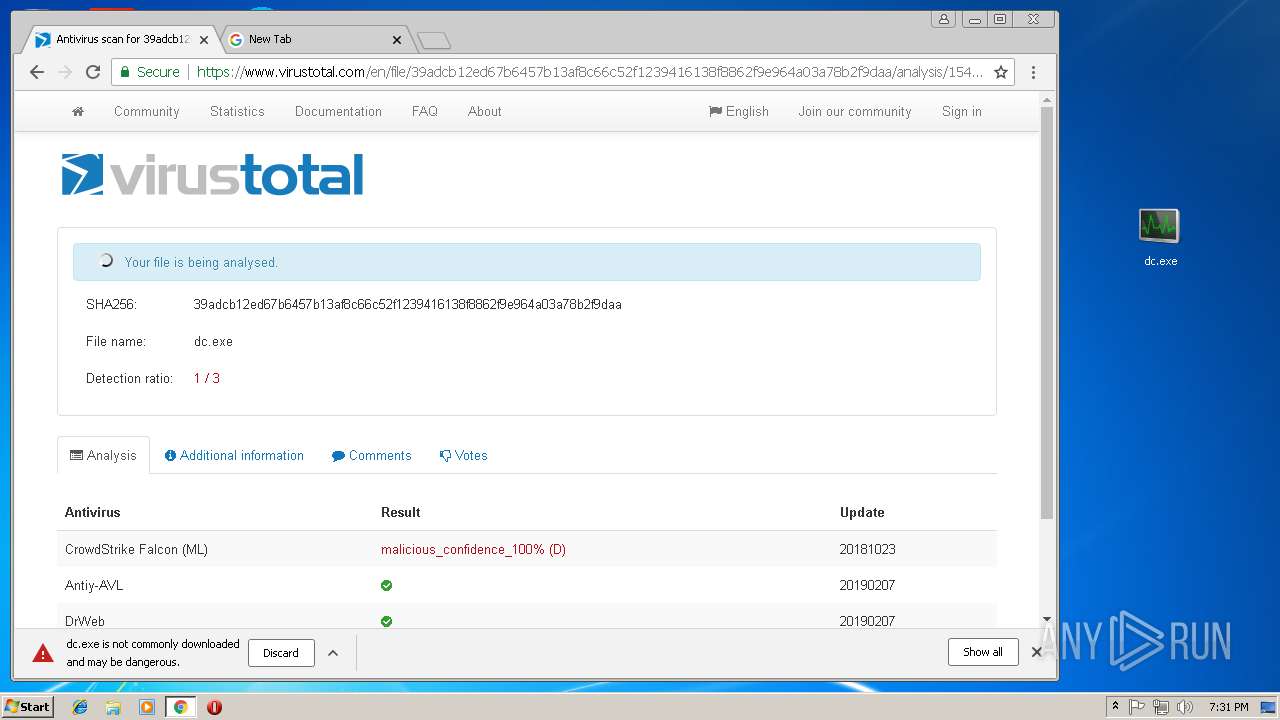Image resolution: width=1280 pixels, height=720 pixels.
Task: Click the download warning triangle icon
Action: tap(43, 653)
